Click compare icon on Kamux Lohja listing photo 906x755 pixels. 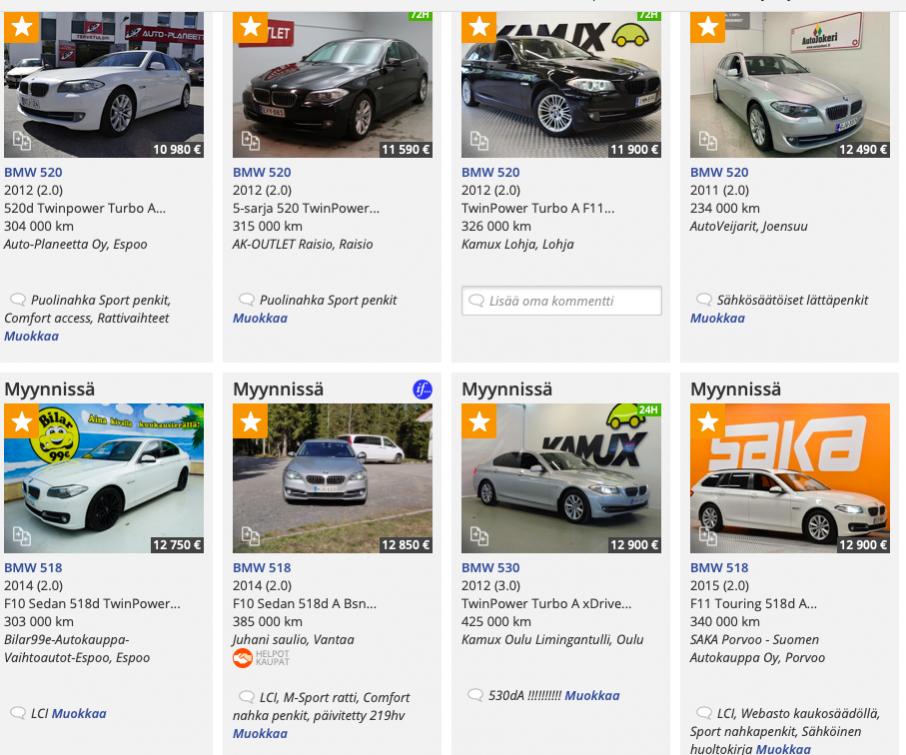pyautogui.click(x=479, y=141)
